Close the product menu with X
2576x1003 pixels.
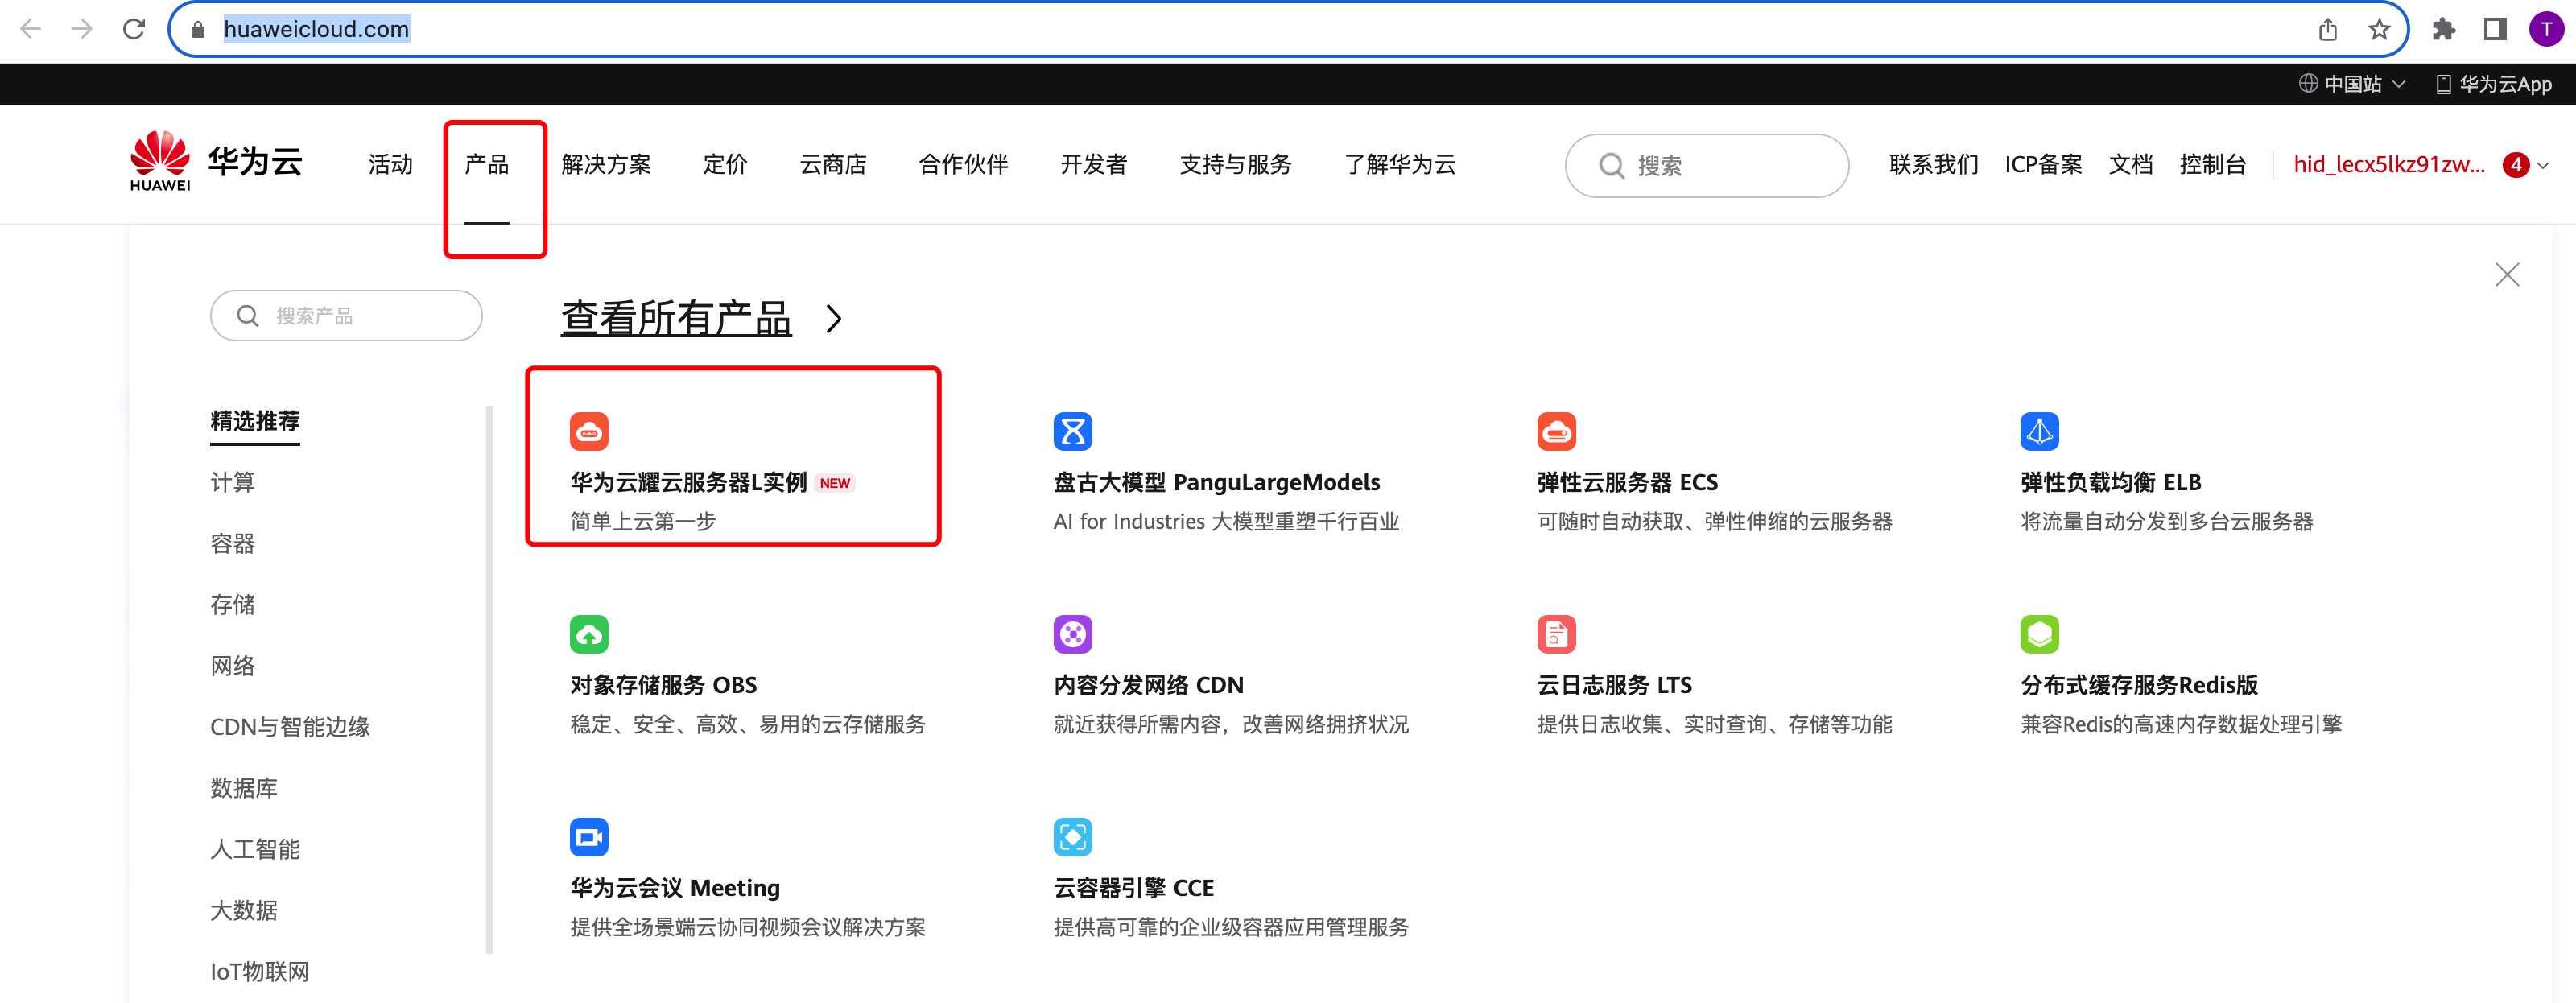[x=2506, y=274]
